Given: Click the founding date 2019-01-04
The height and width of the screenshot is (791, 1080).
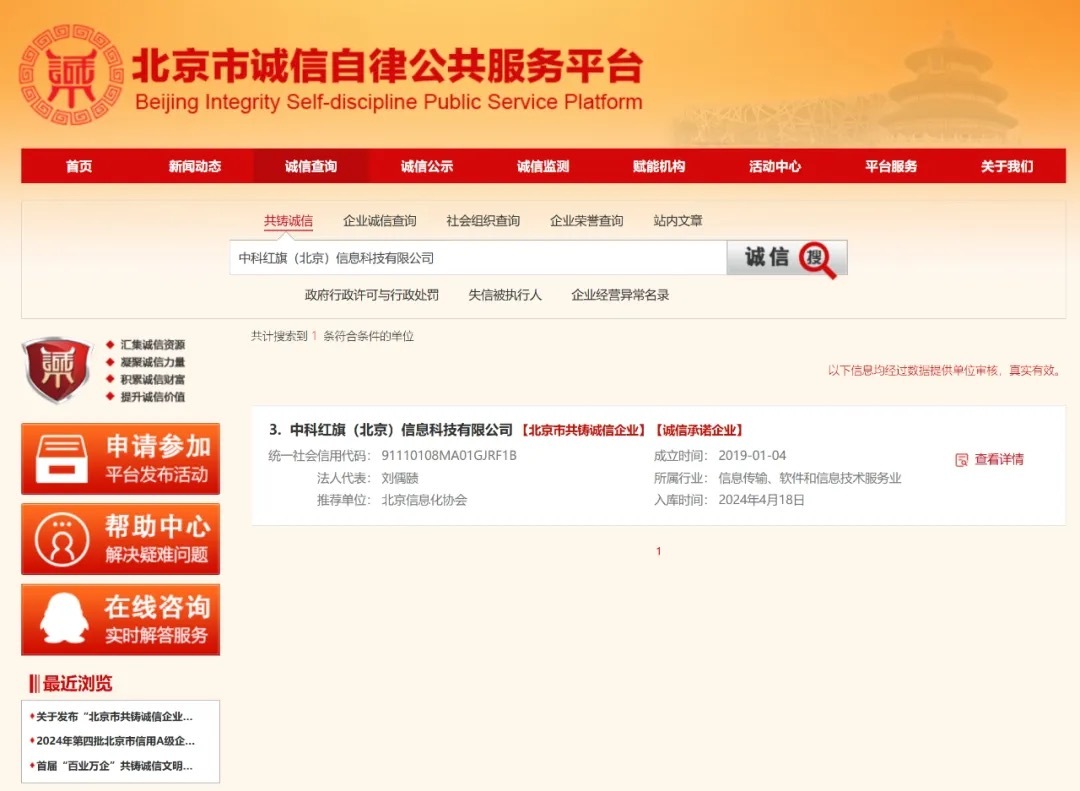Looking at the screenshot, I should click(752, 455).
